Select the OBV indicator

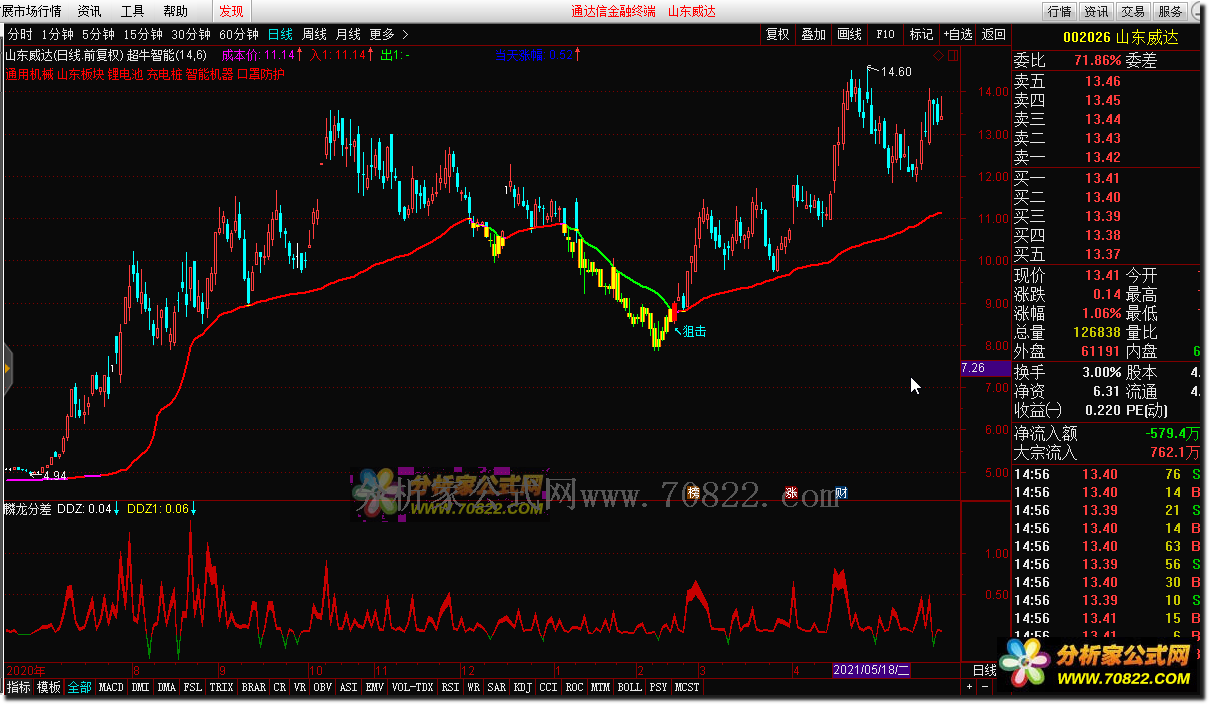tap(322, 688)
